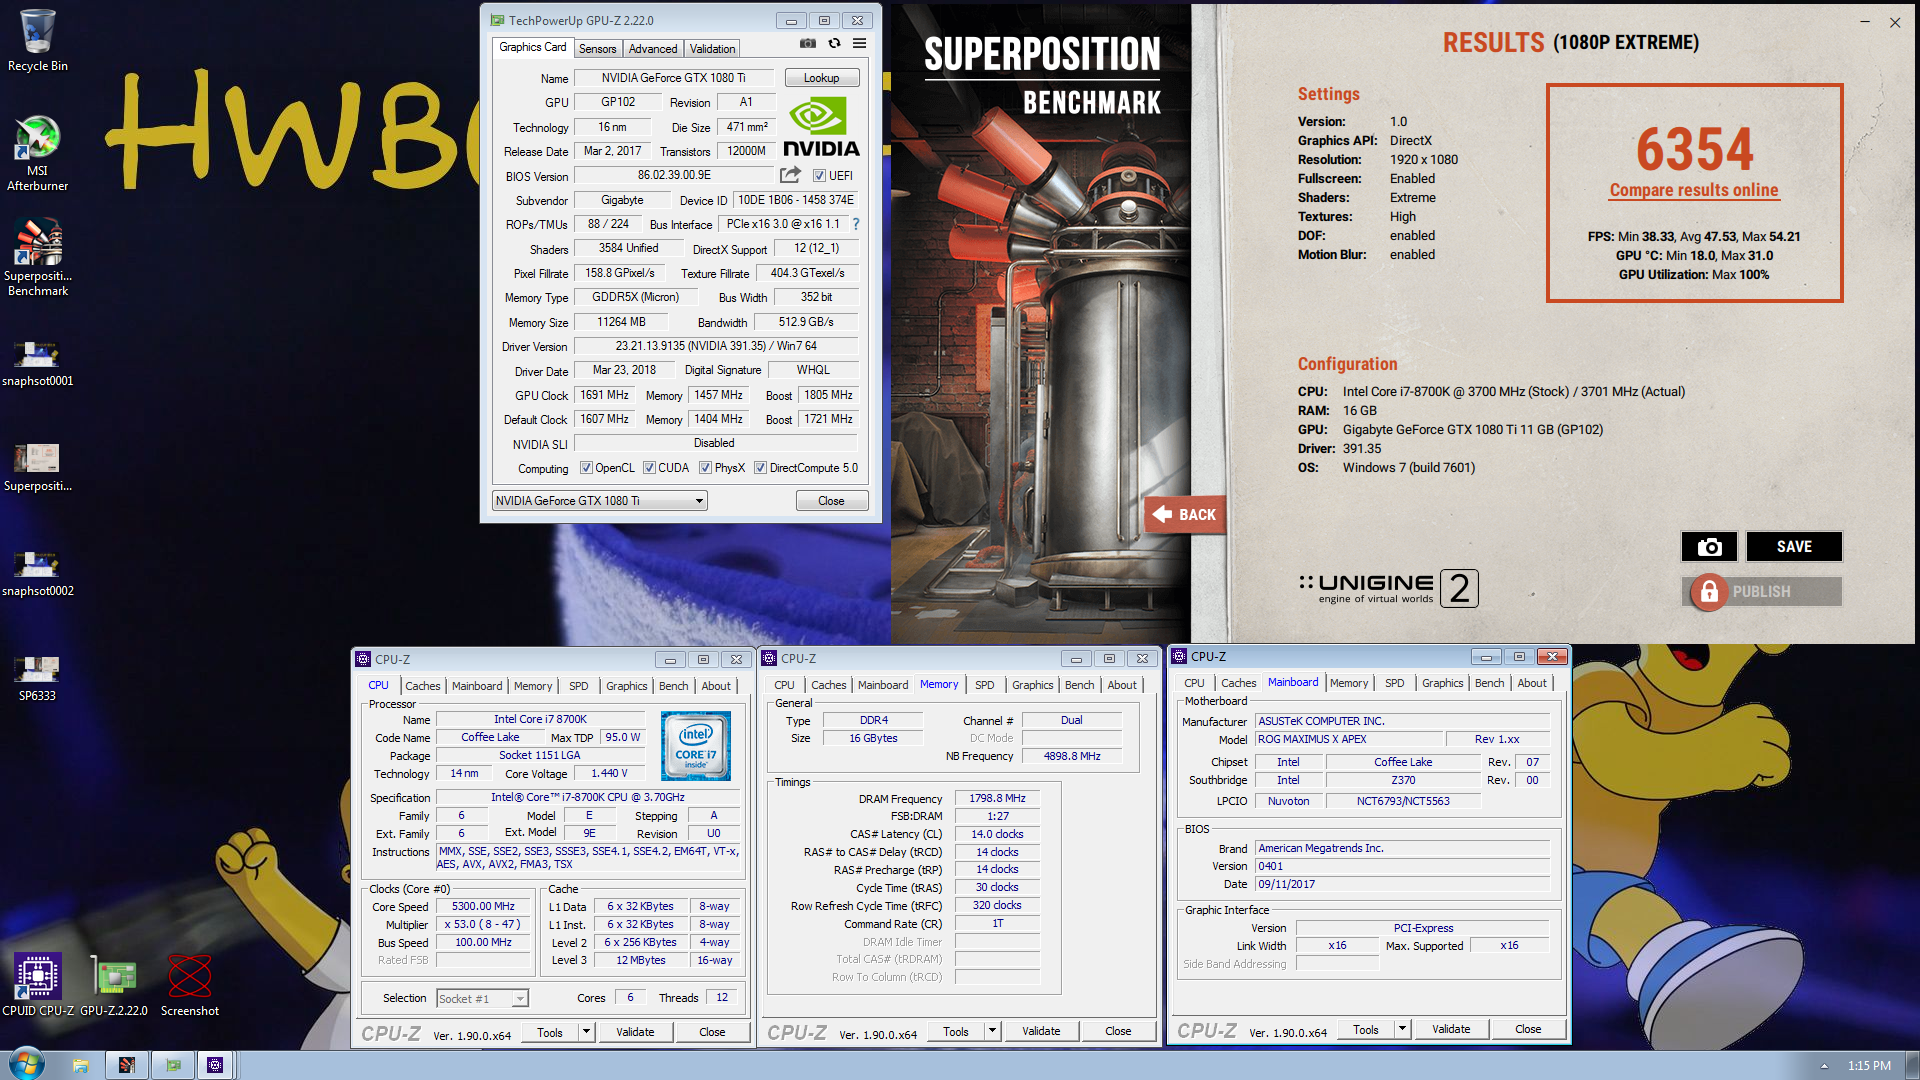Open the snaphsot0001 image file
The image size is (1920, 1080).
click(x=37, y=363)
